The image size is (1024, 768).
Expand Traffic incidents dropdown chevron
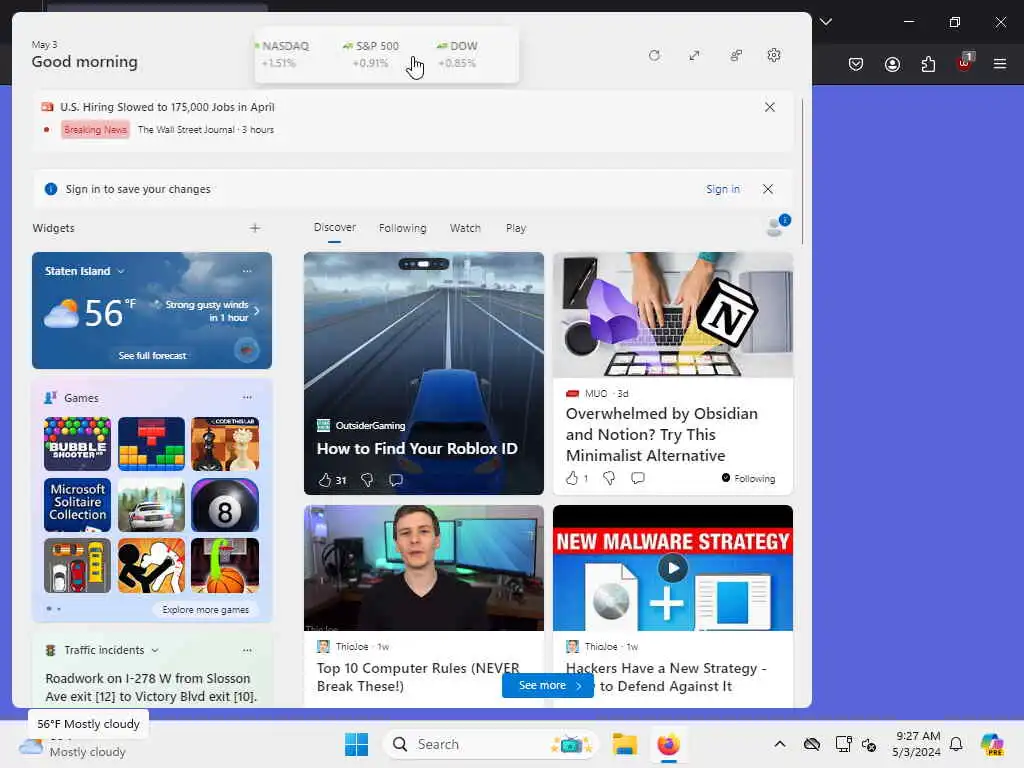tap(155, 650)
